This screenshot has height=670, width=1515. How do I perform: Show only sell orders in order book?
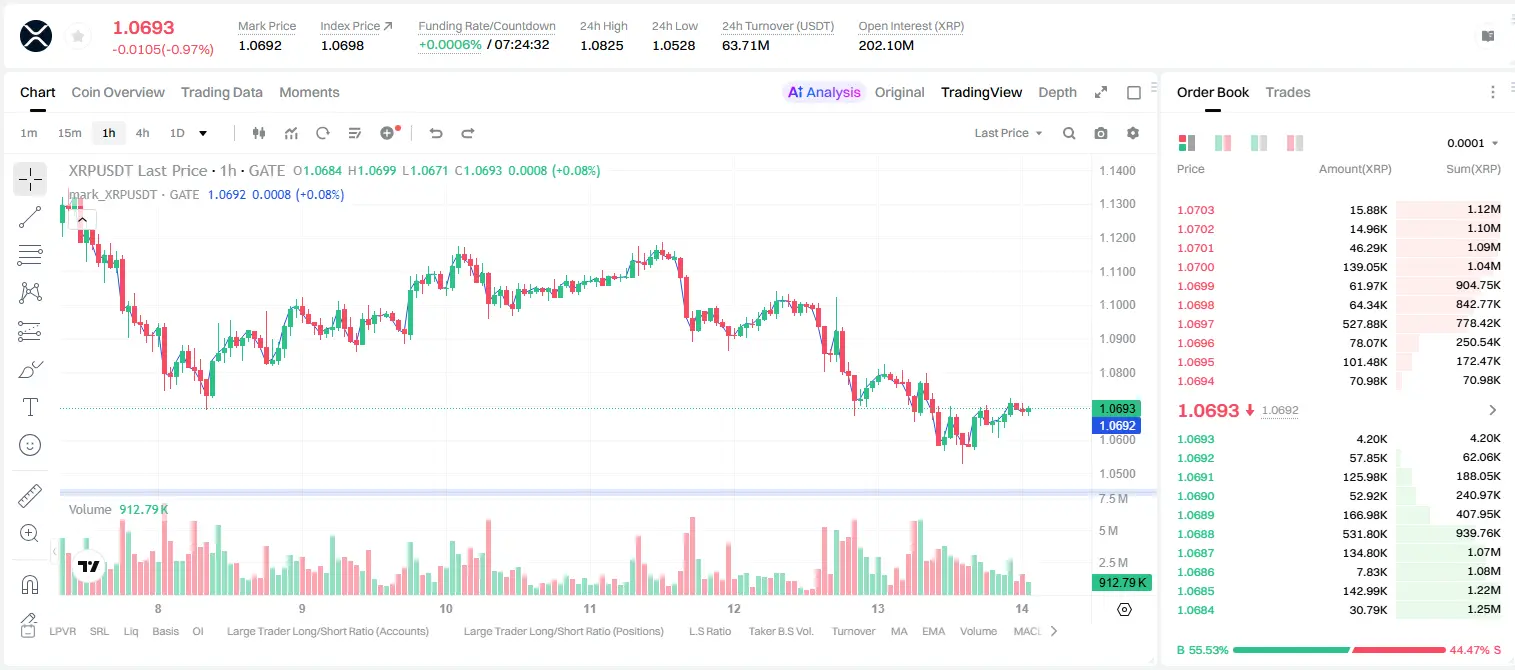click(x=1295, y=143)
